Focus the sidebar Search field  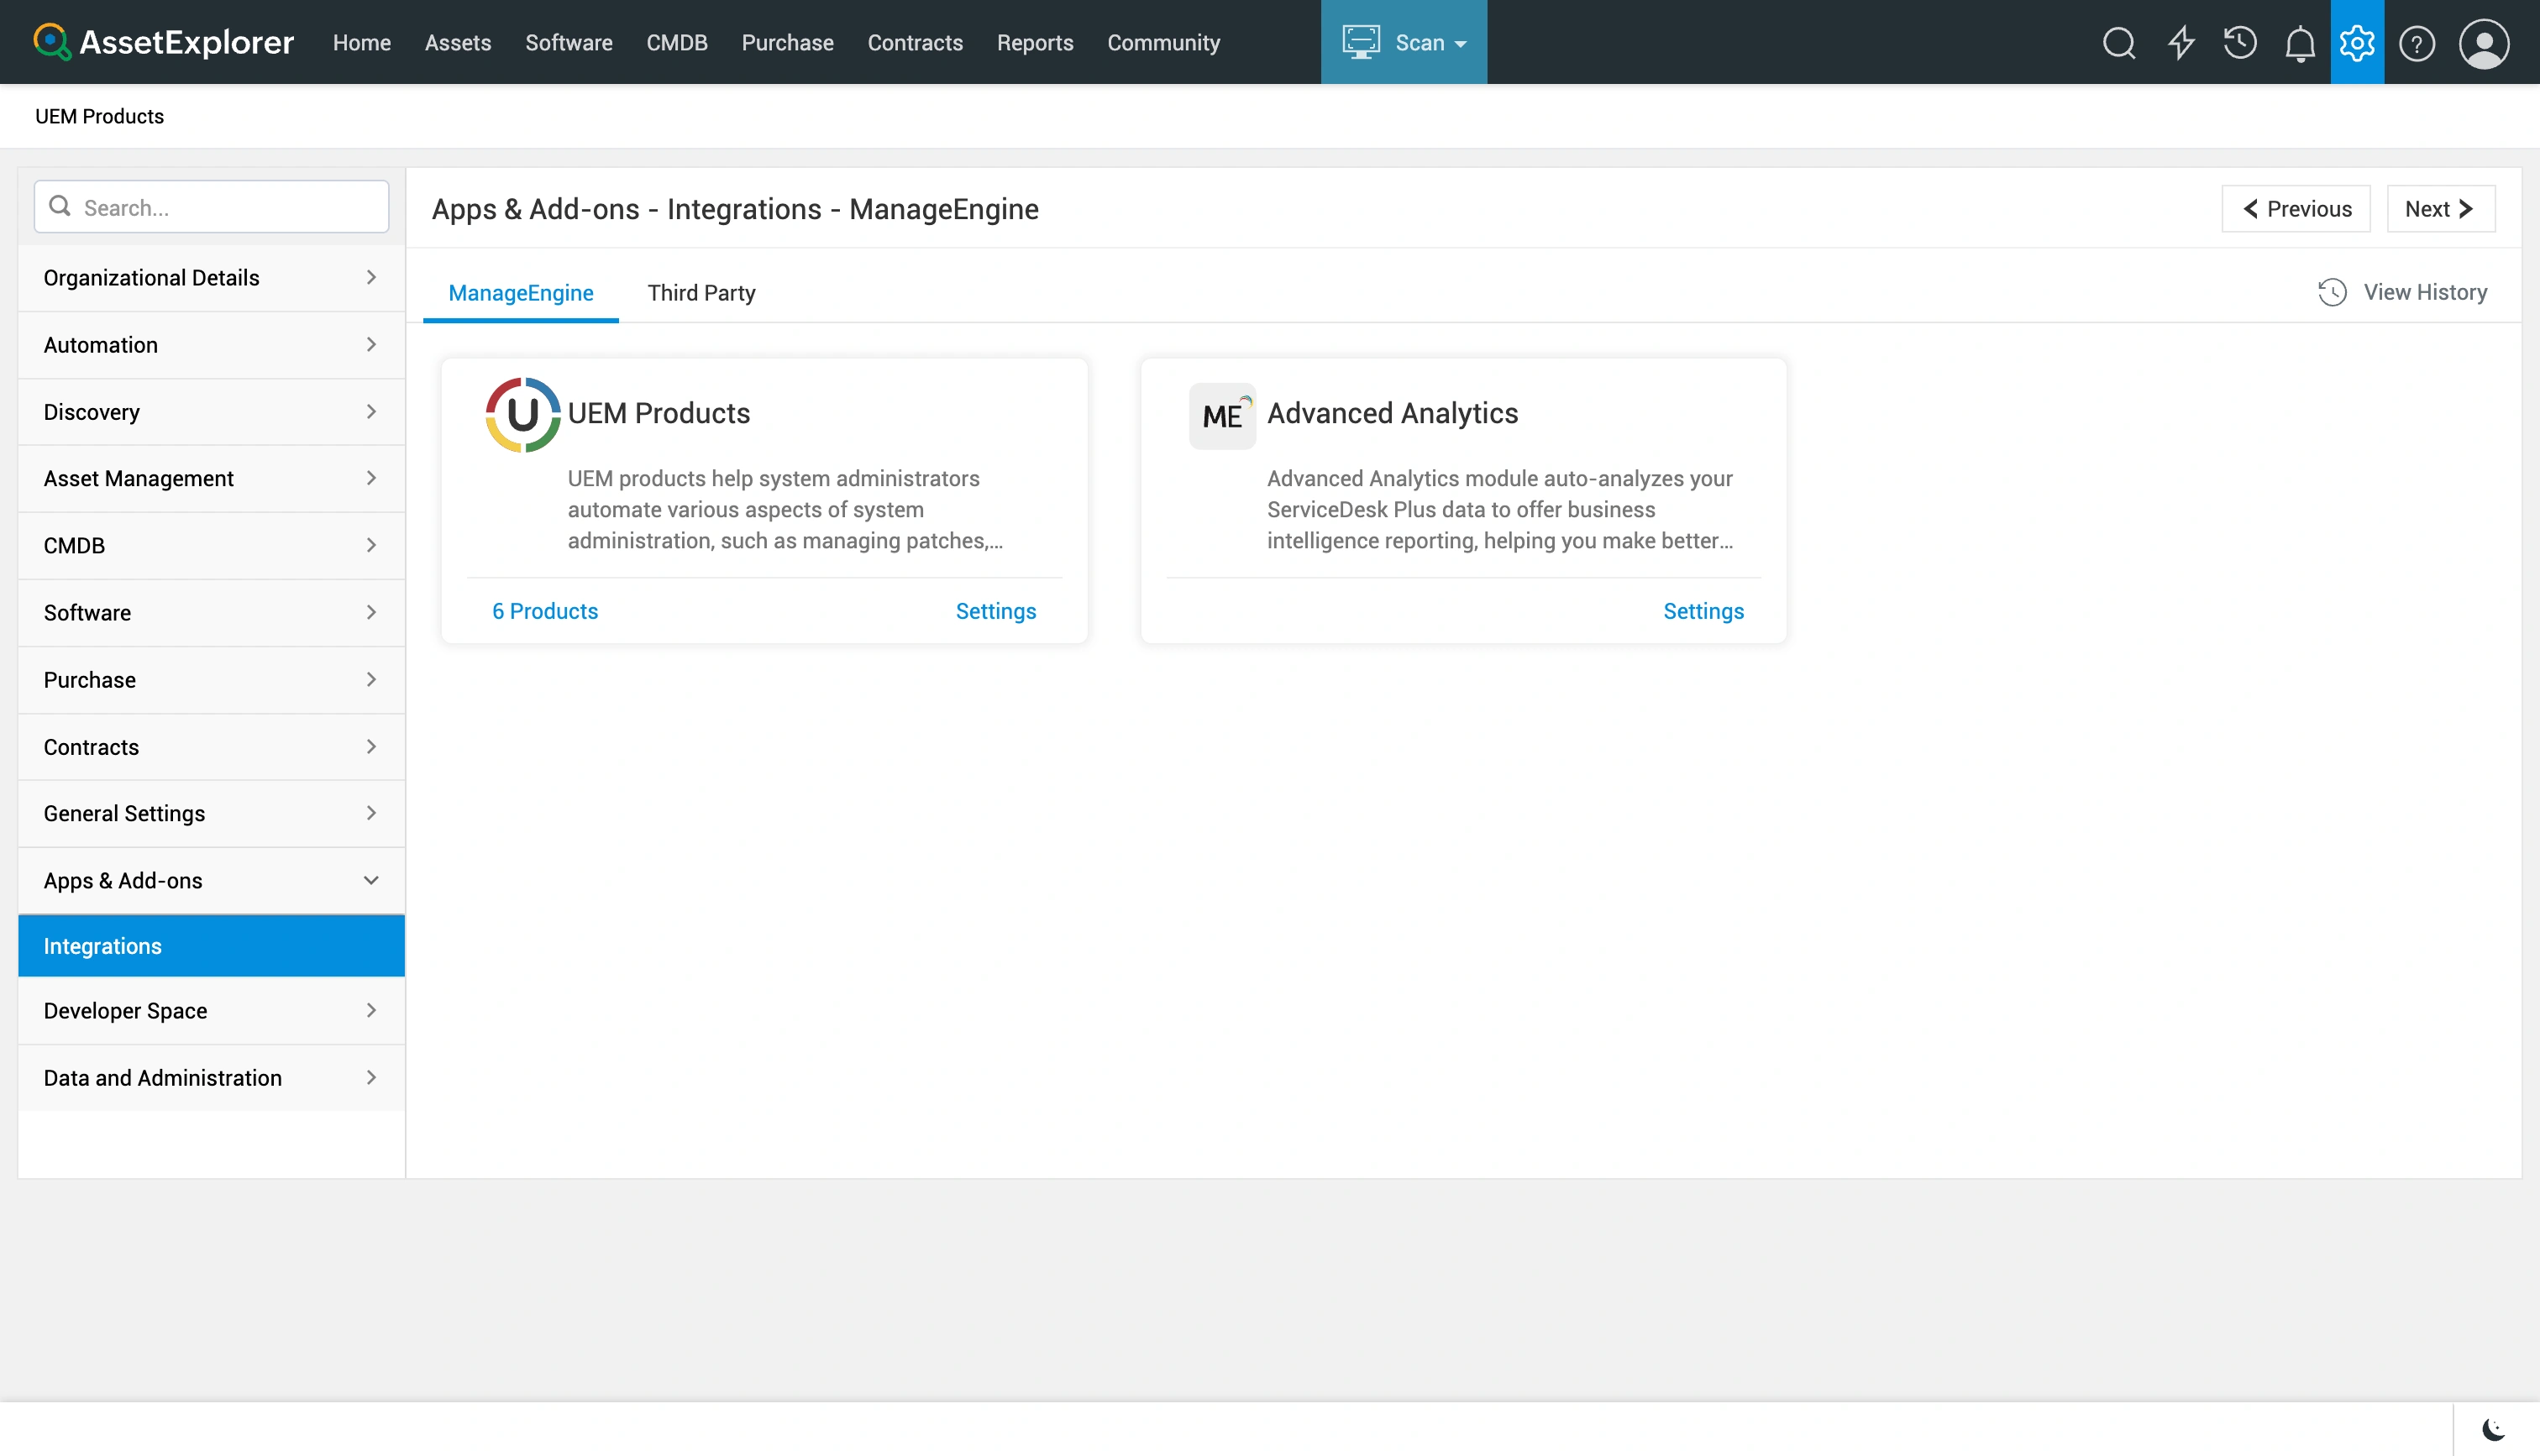pos(211,206)
